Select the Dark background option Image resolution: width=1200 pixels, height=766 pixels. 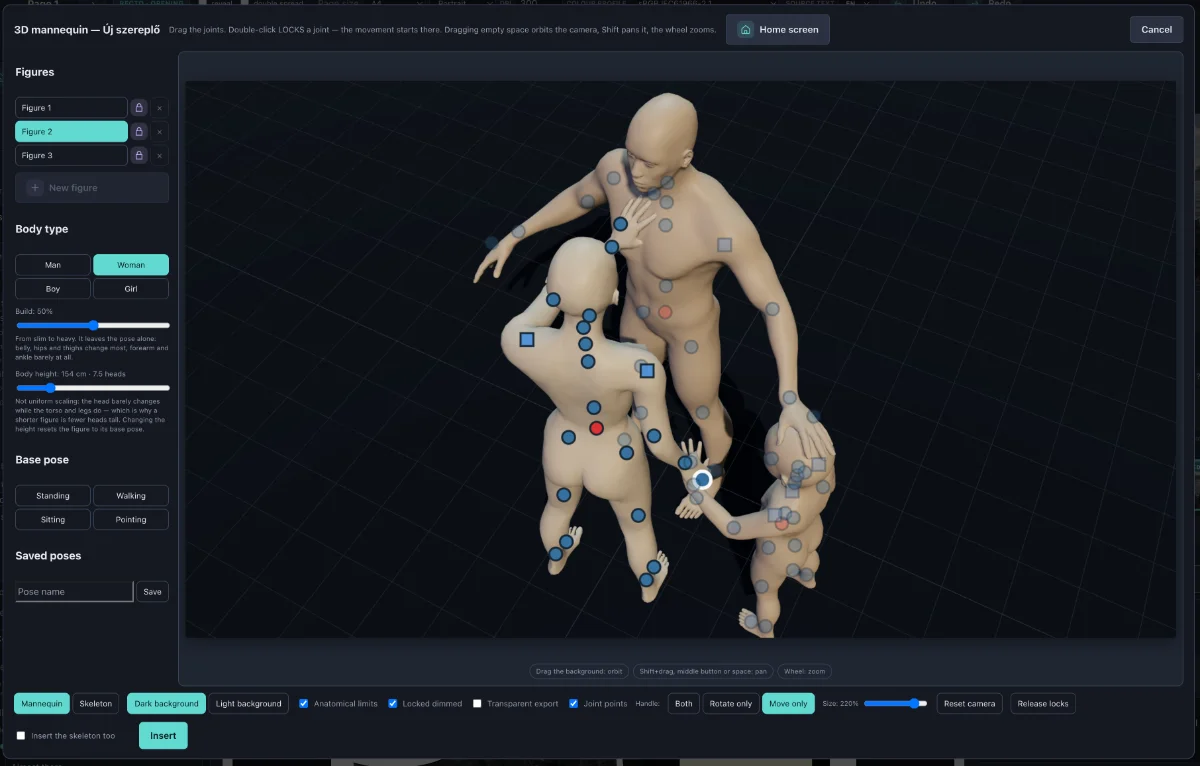click(x=166, y=703)
